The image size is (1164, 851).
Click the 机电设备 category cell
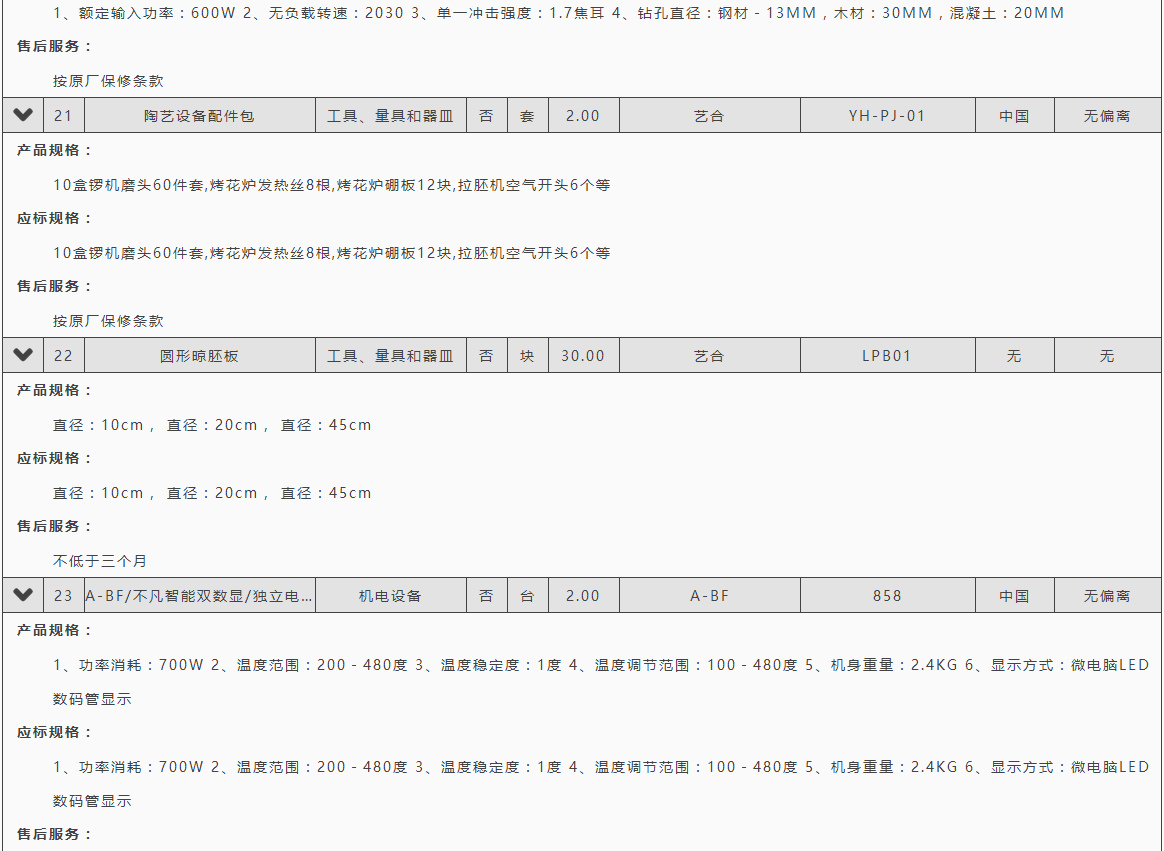point(390,596)
